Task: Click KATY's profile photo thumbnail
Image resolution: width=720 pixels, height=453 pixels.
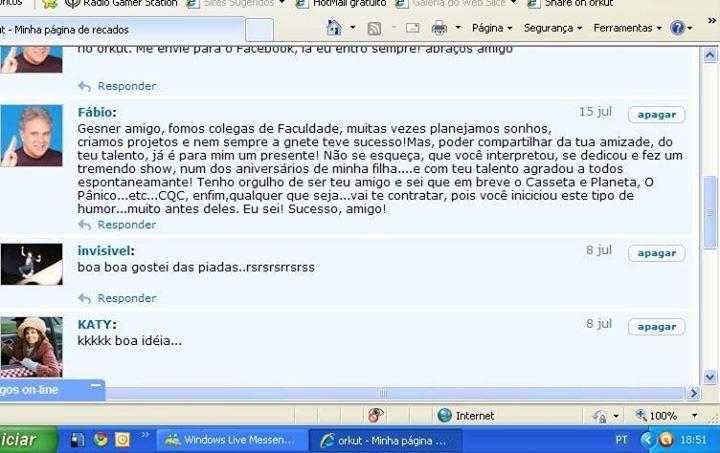Action: tap(31, 347)
